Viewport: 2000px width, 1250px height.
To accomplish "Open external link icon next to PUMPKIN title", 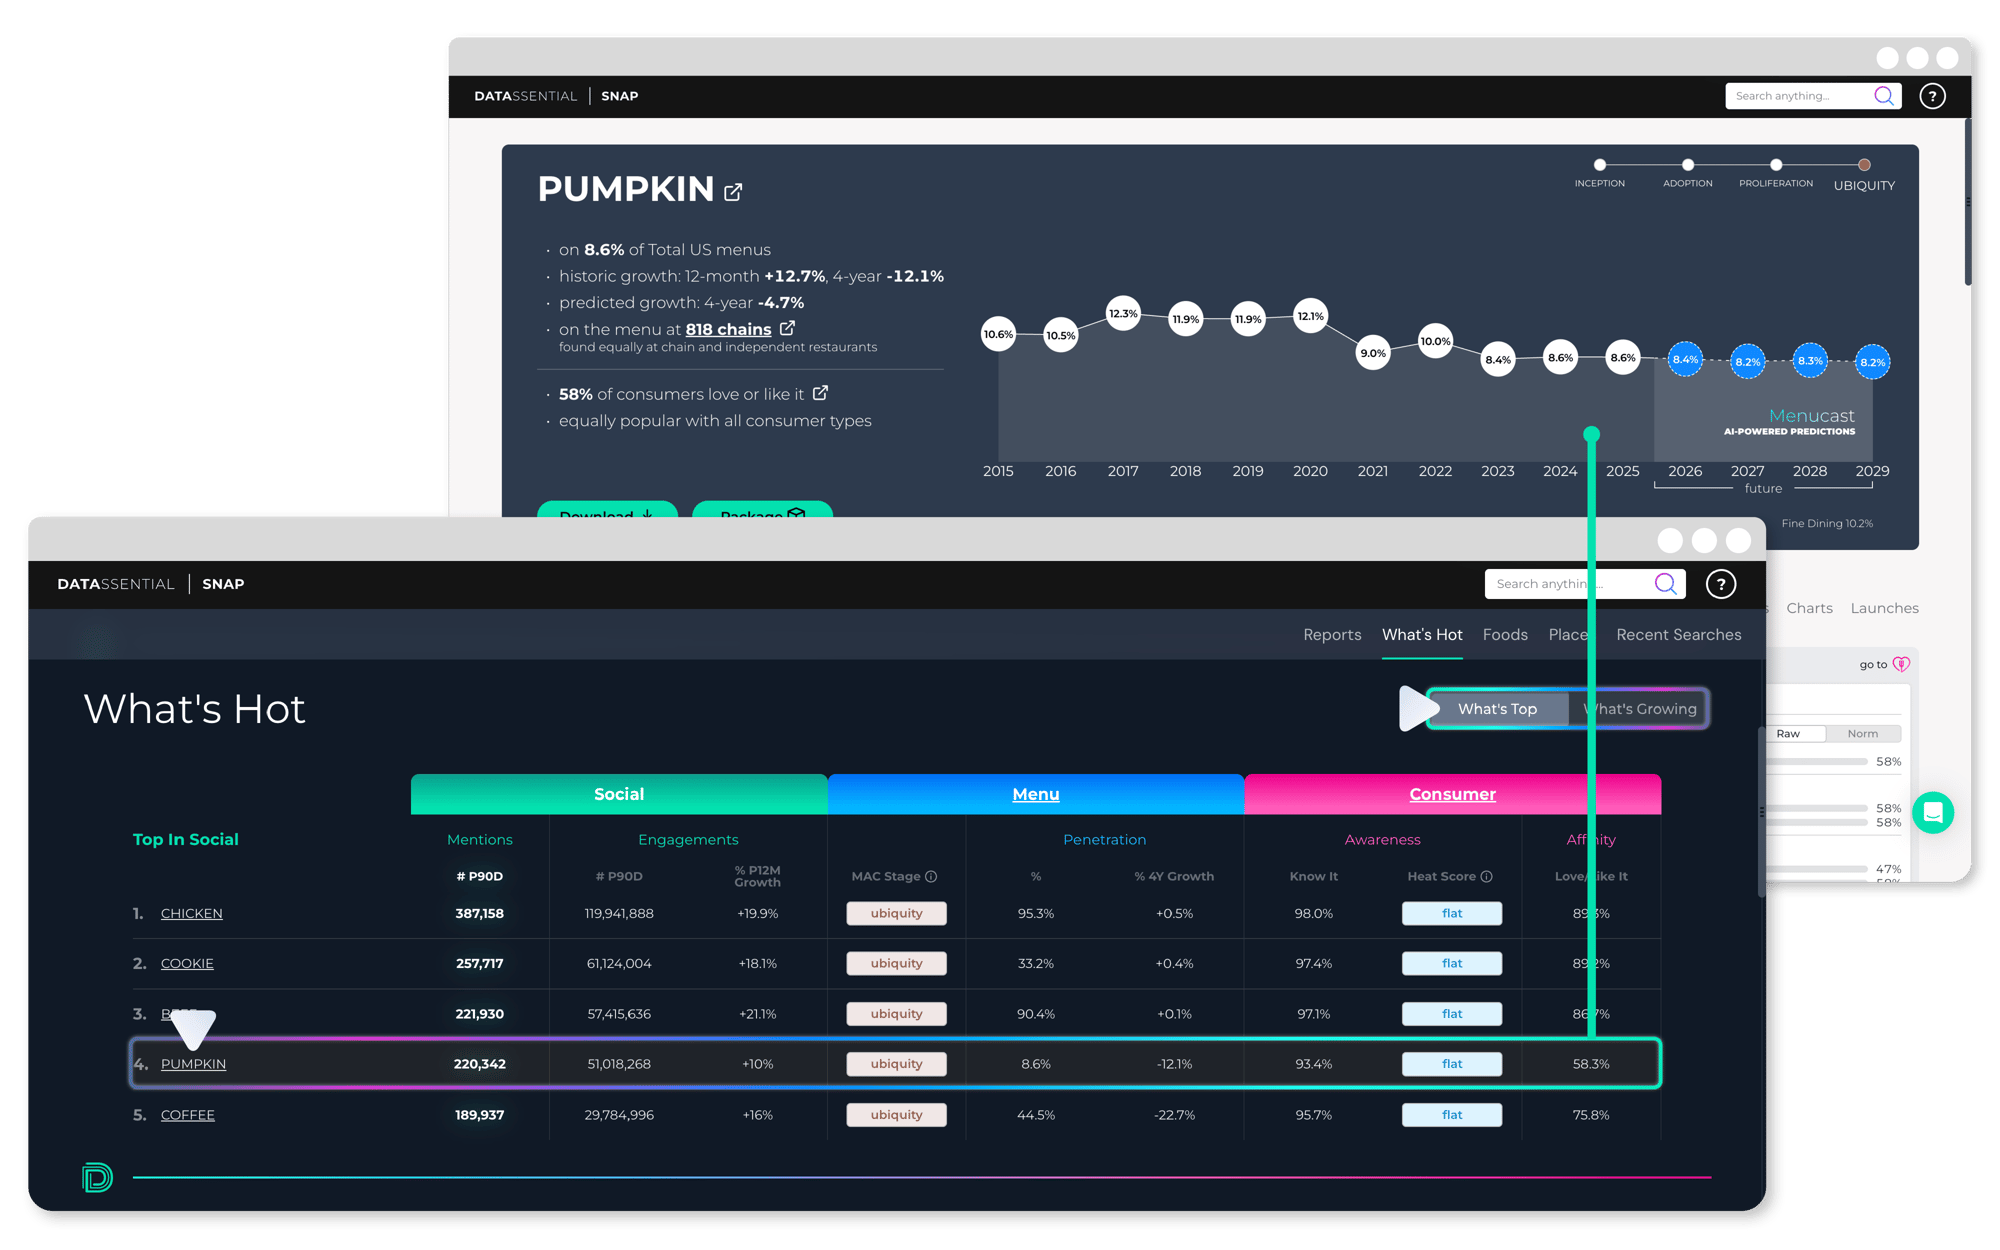I will [733, 192].
